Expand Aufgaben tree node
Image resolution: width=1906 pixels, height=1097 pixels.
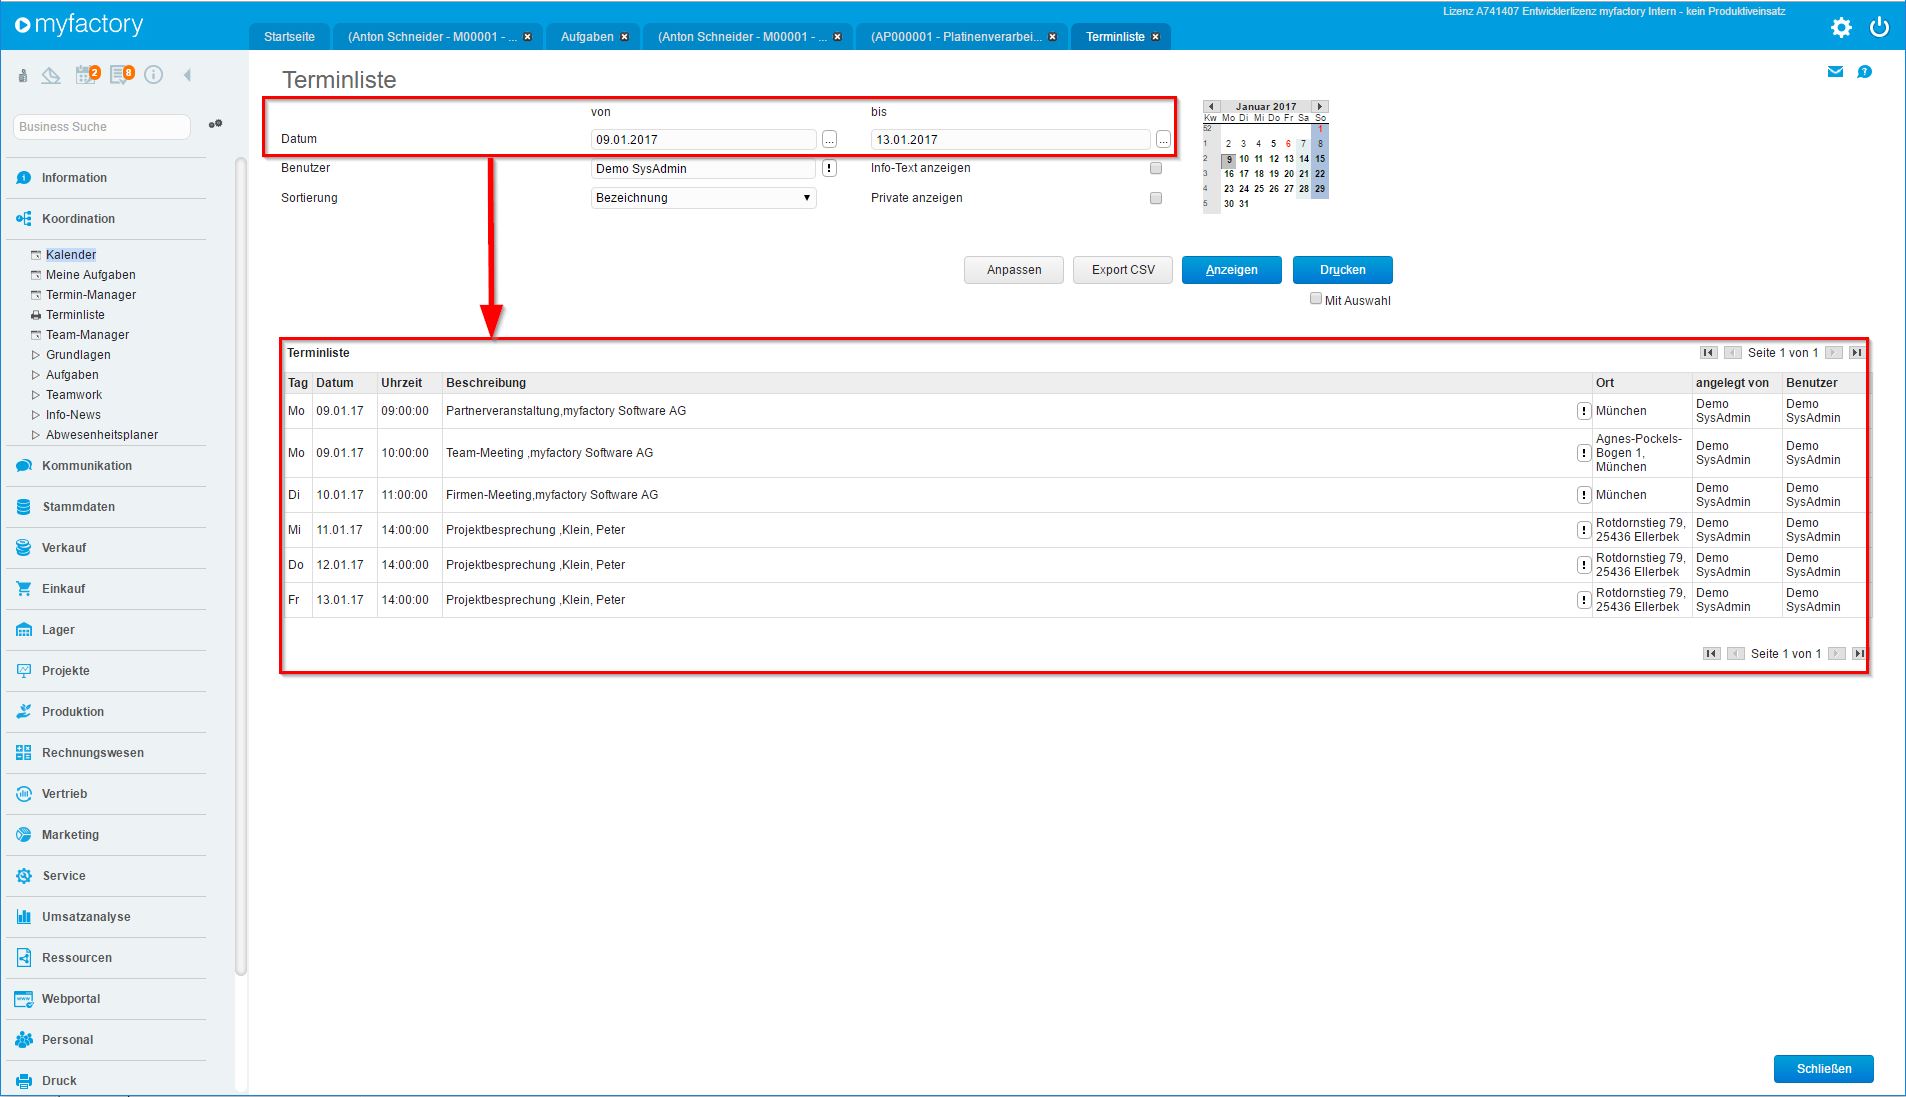click(36, 375)
